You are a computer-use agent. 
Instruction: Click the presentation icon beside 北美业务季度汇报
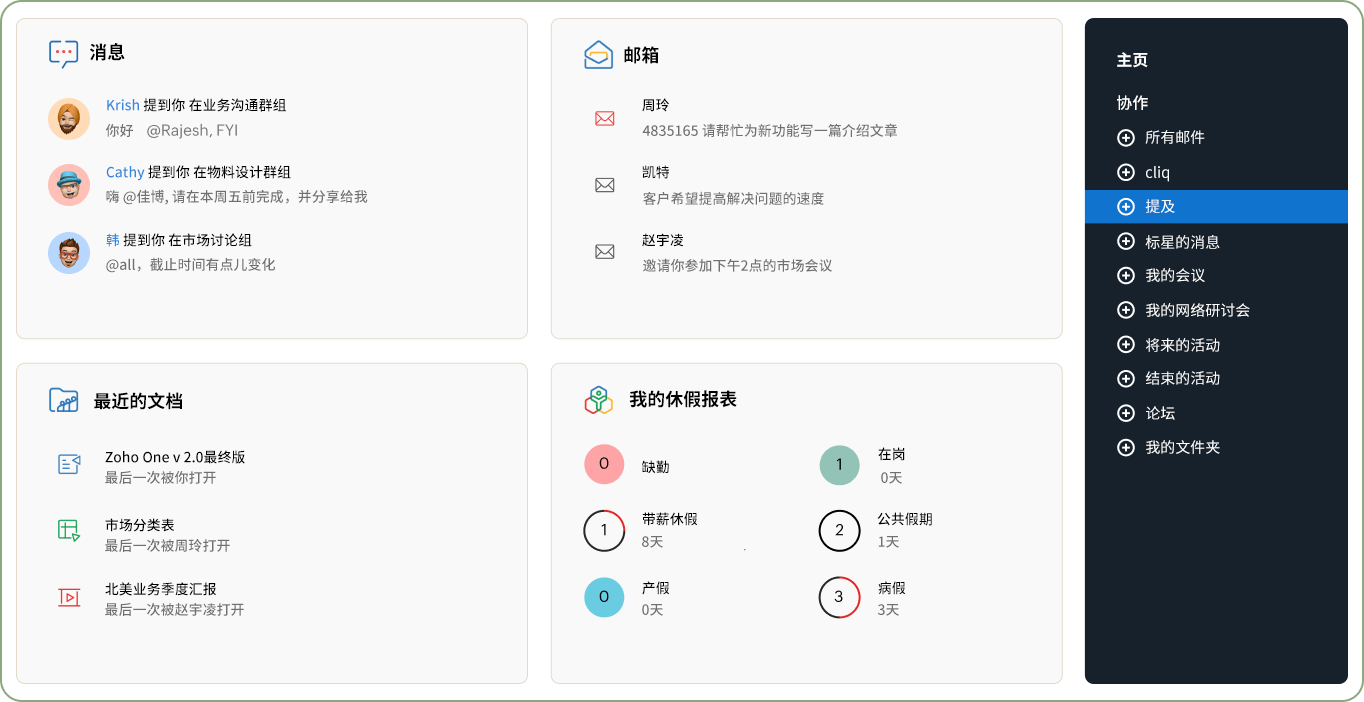coord(69,597)
